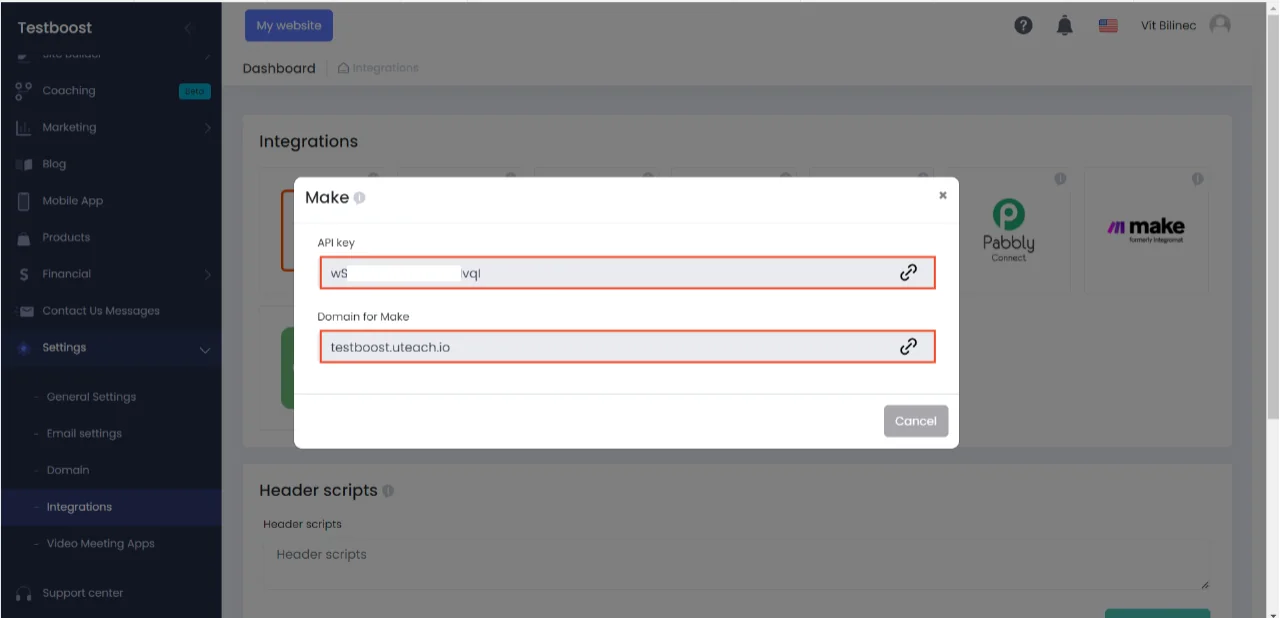Click the My website button
The image size is (1281, 618).
pos(289,26)
